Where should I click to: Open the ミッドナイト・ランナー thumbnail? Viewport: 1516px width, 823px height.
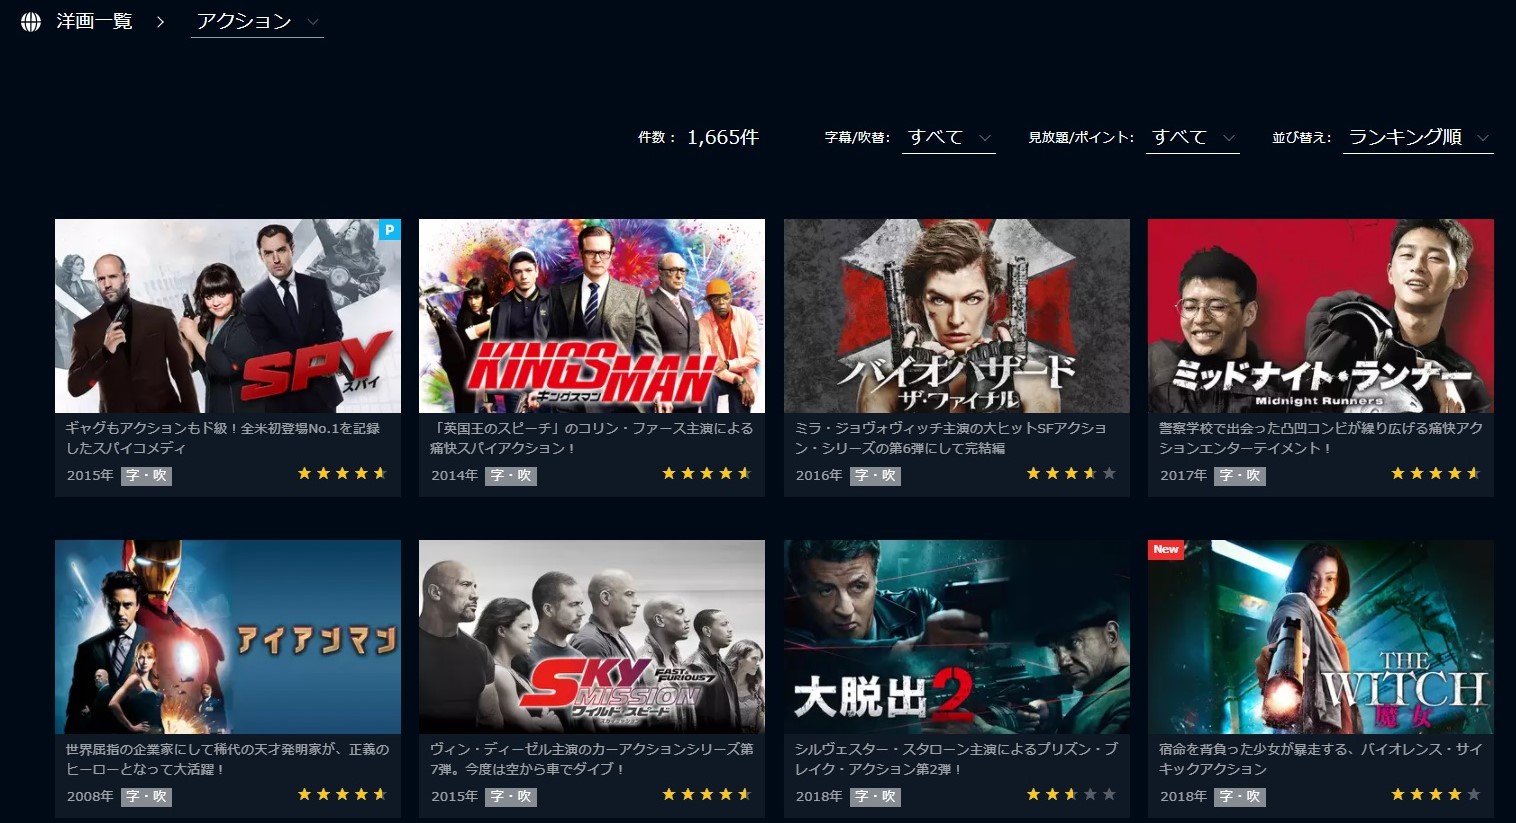(1321, 316)
